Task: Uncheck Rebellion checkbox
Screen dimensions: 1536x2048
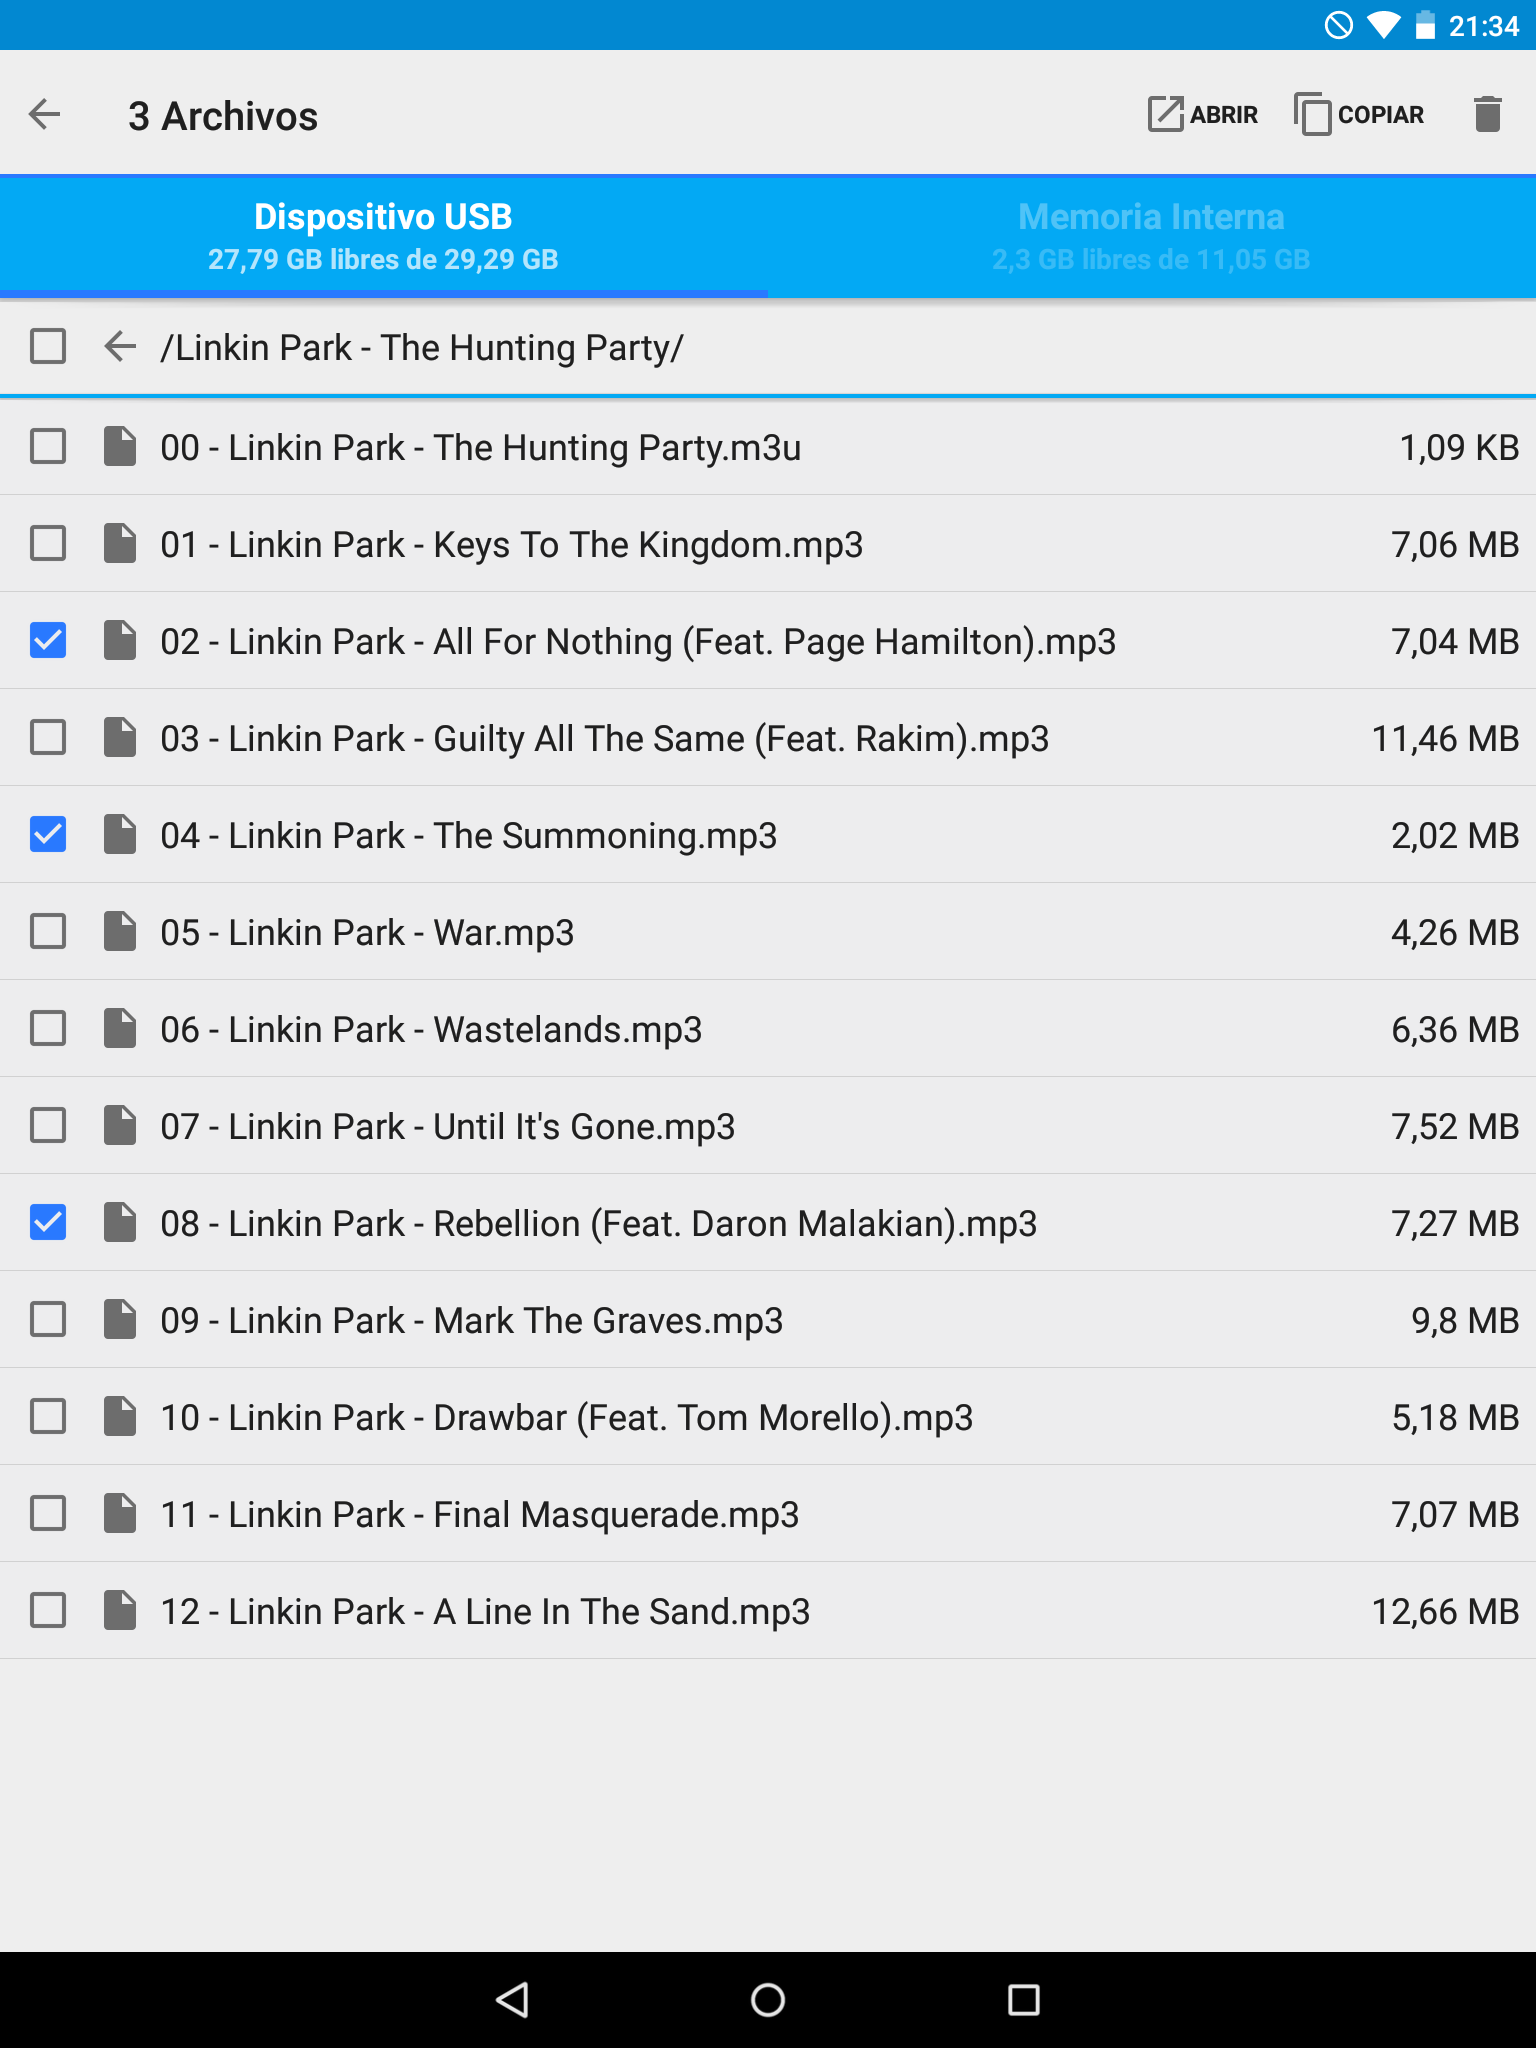Action: click(48, 1223)
